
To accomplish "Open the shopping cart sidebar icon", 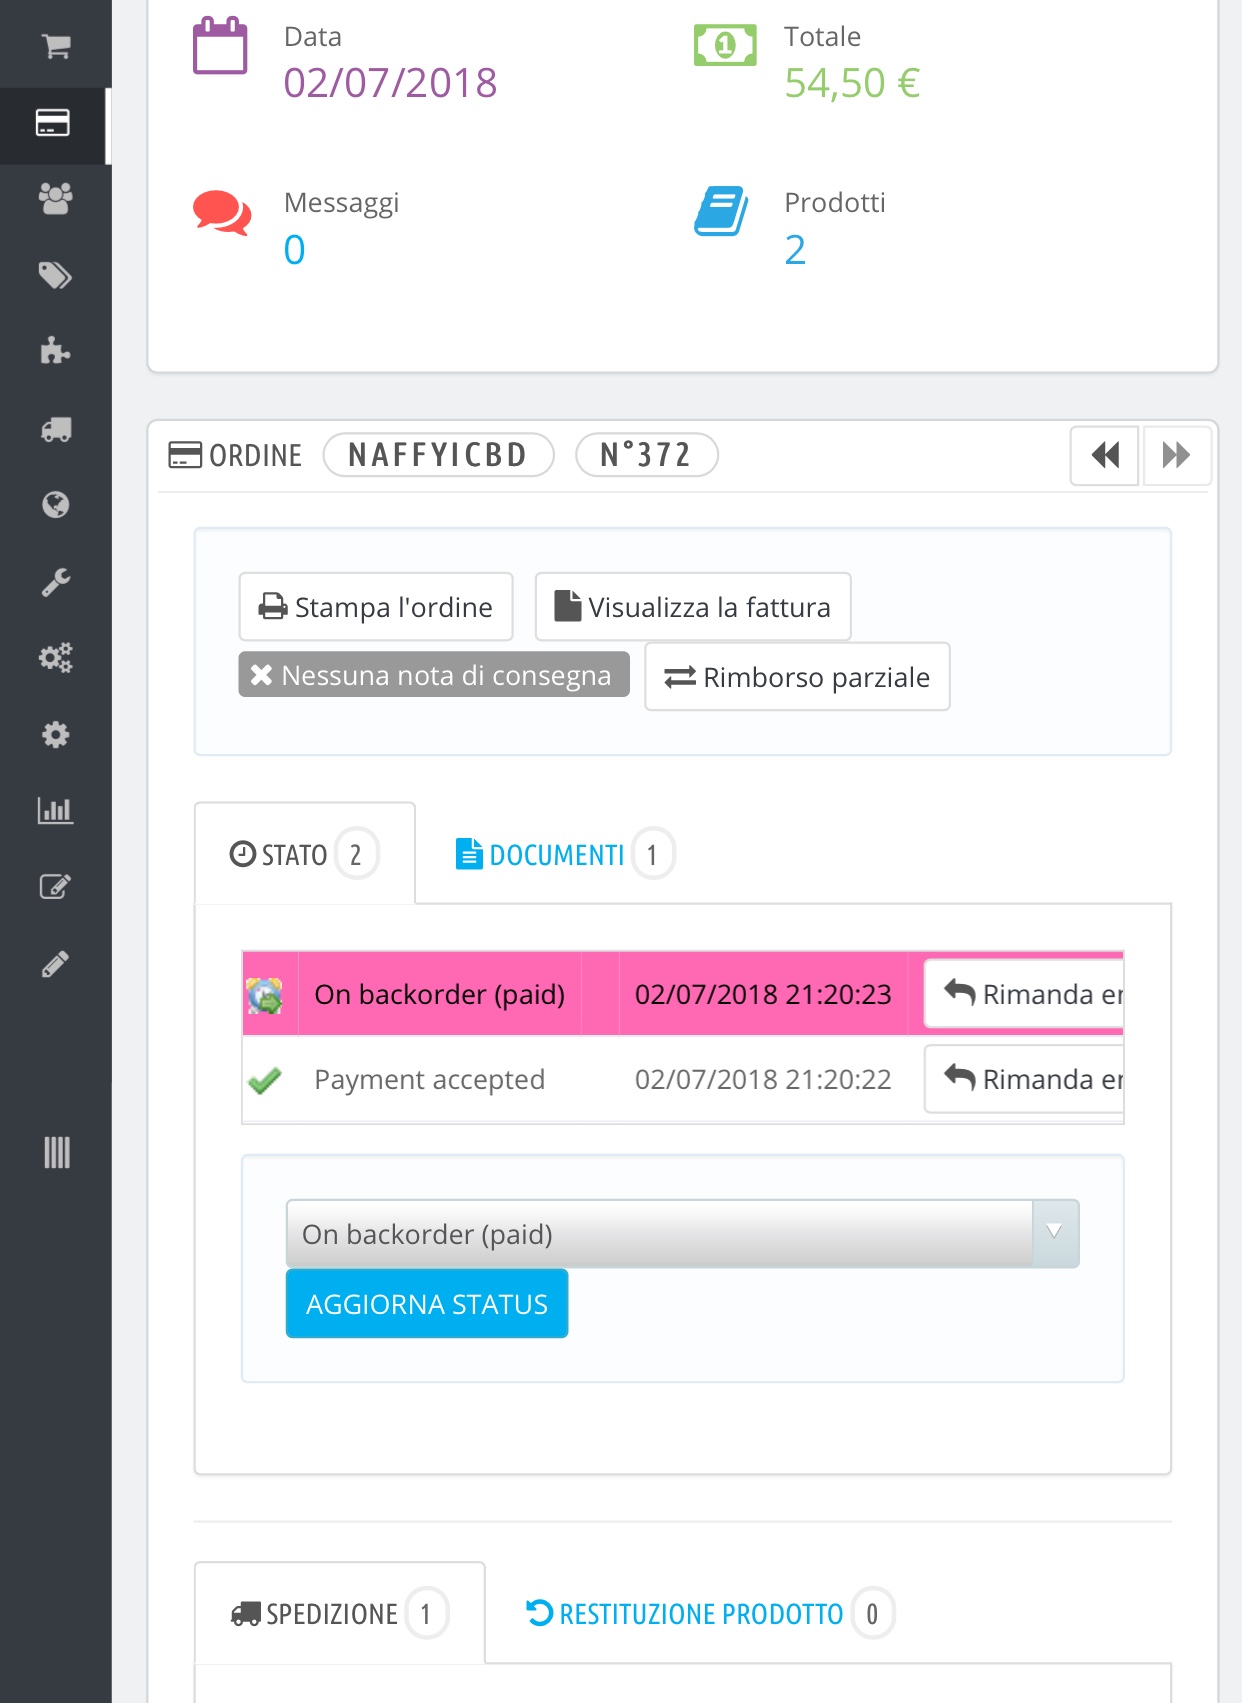I will [x=56, y=46].
